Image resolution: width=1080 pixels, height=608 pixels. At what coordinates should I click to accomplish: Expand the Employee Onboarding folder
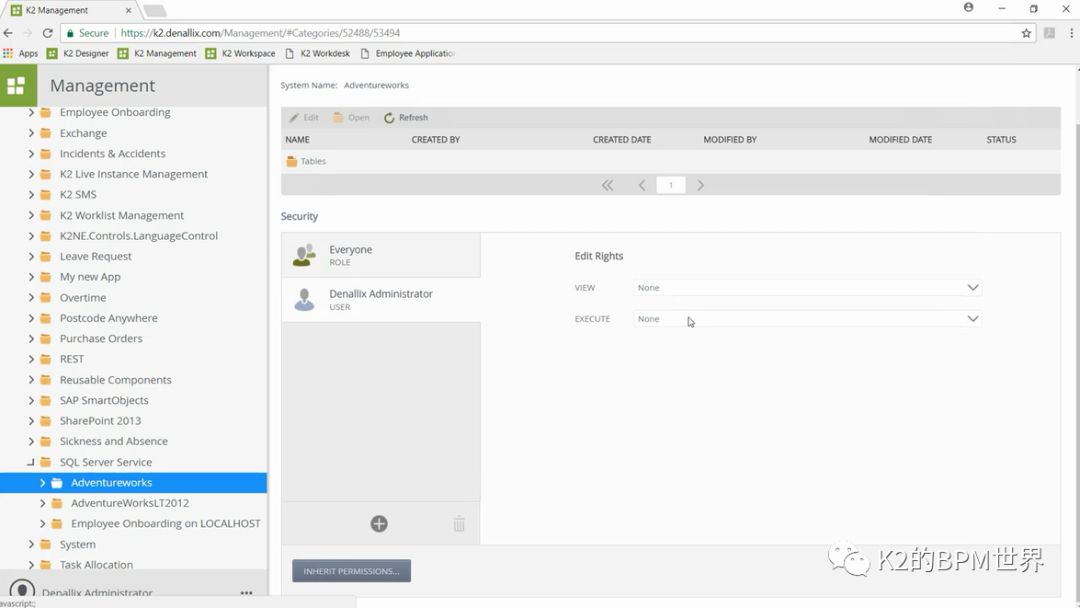click(x=31, y=112)
